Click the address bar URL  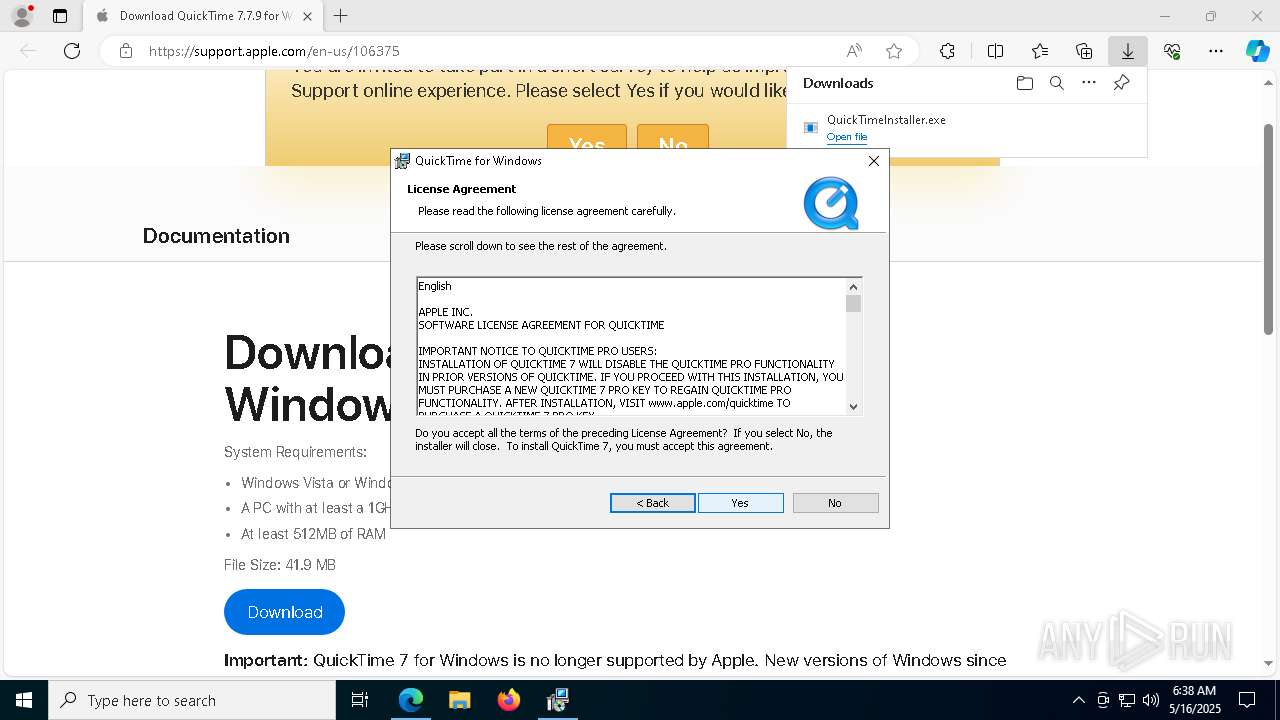pyautogui.click(x=274, y=51)
